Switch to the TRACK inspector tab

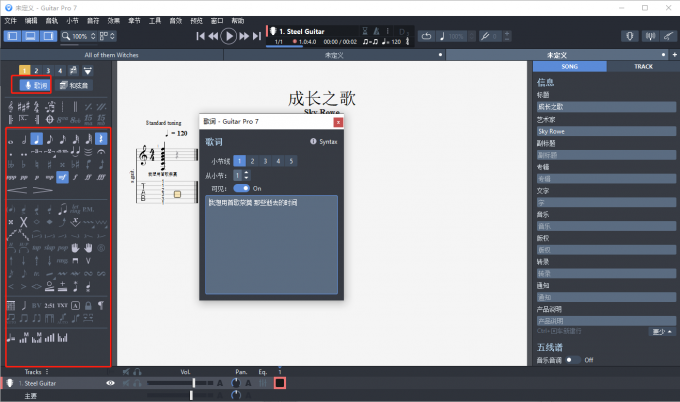(x=643, y=66)
